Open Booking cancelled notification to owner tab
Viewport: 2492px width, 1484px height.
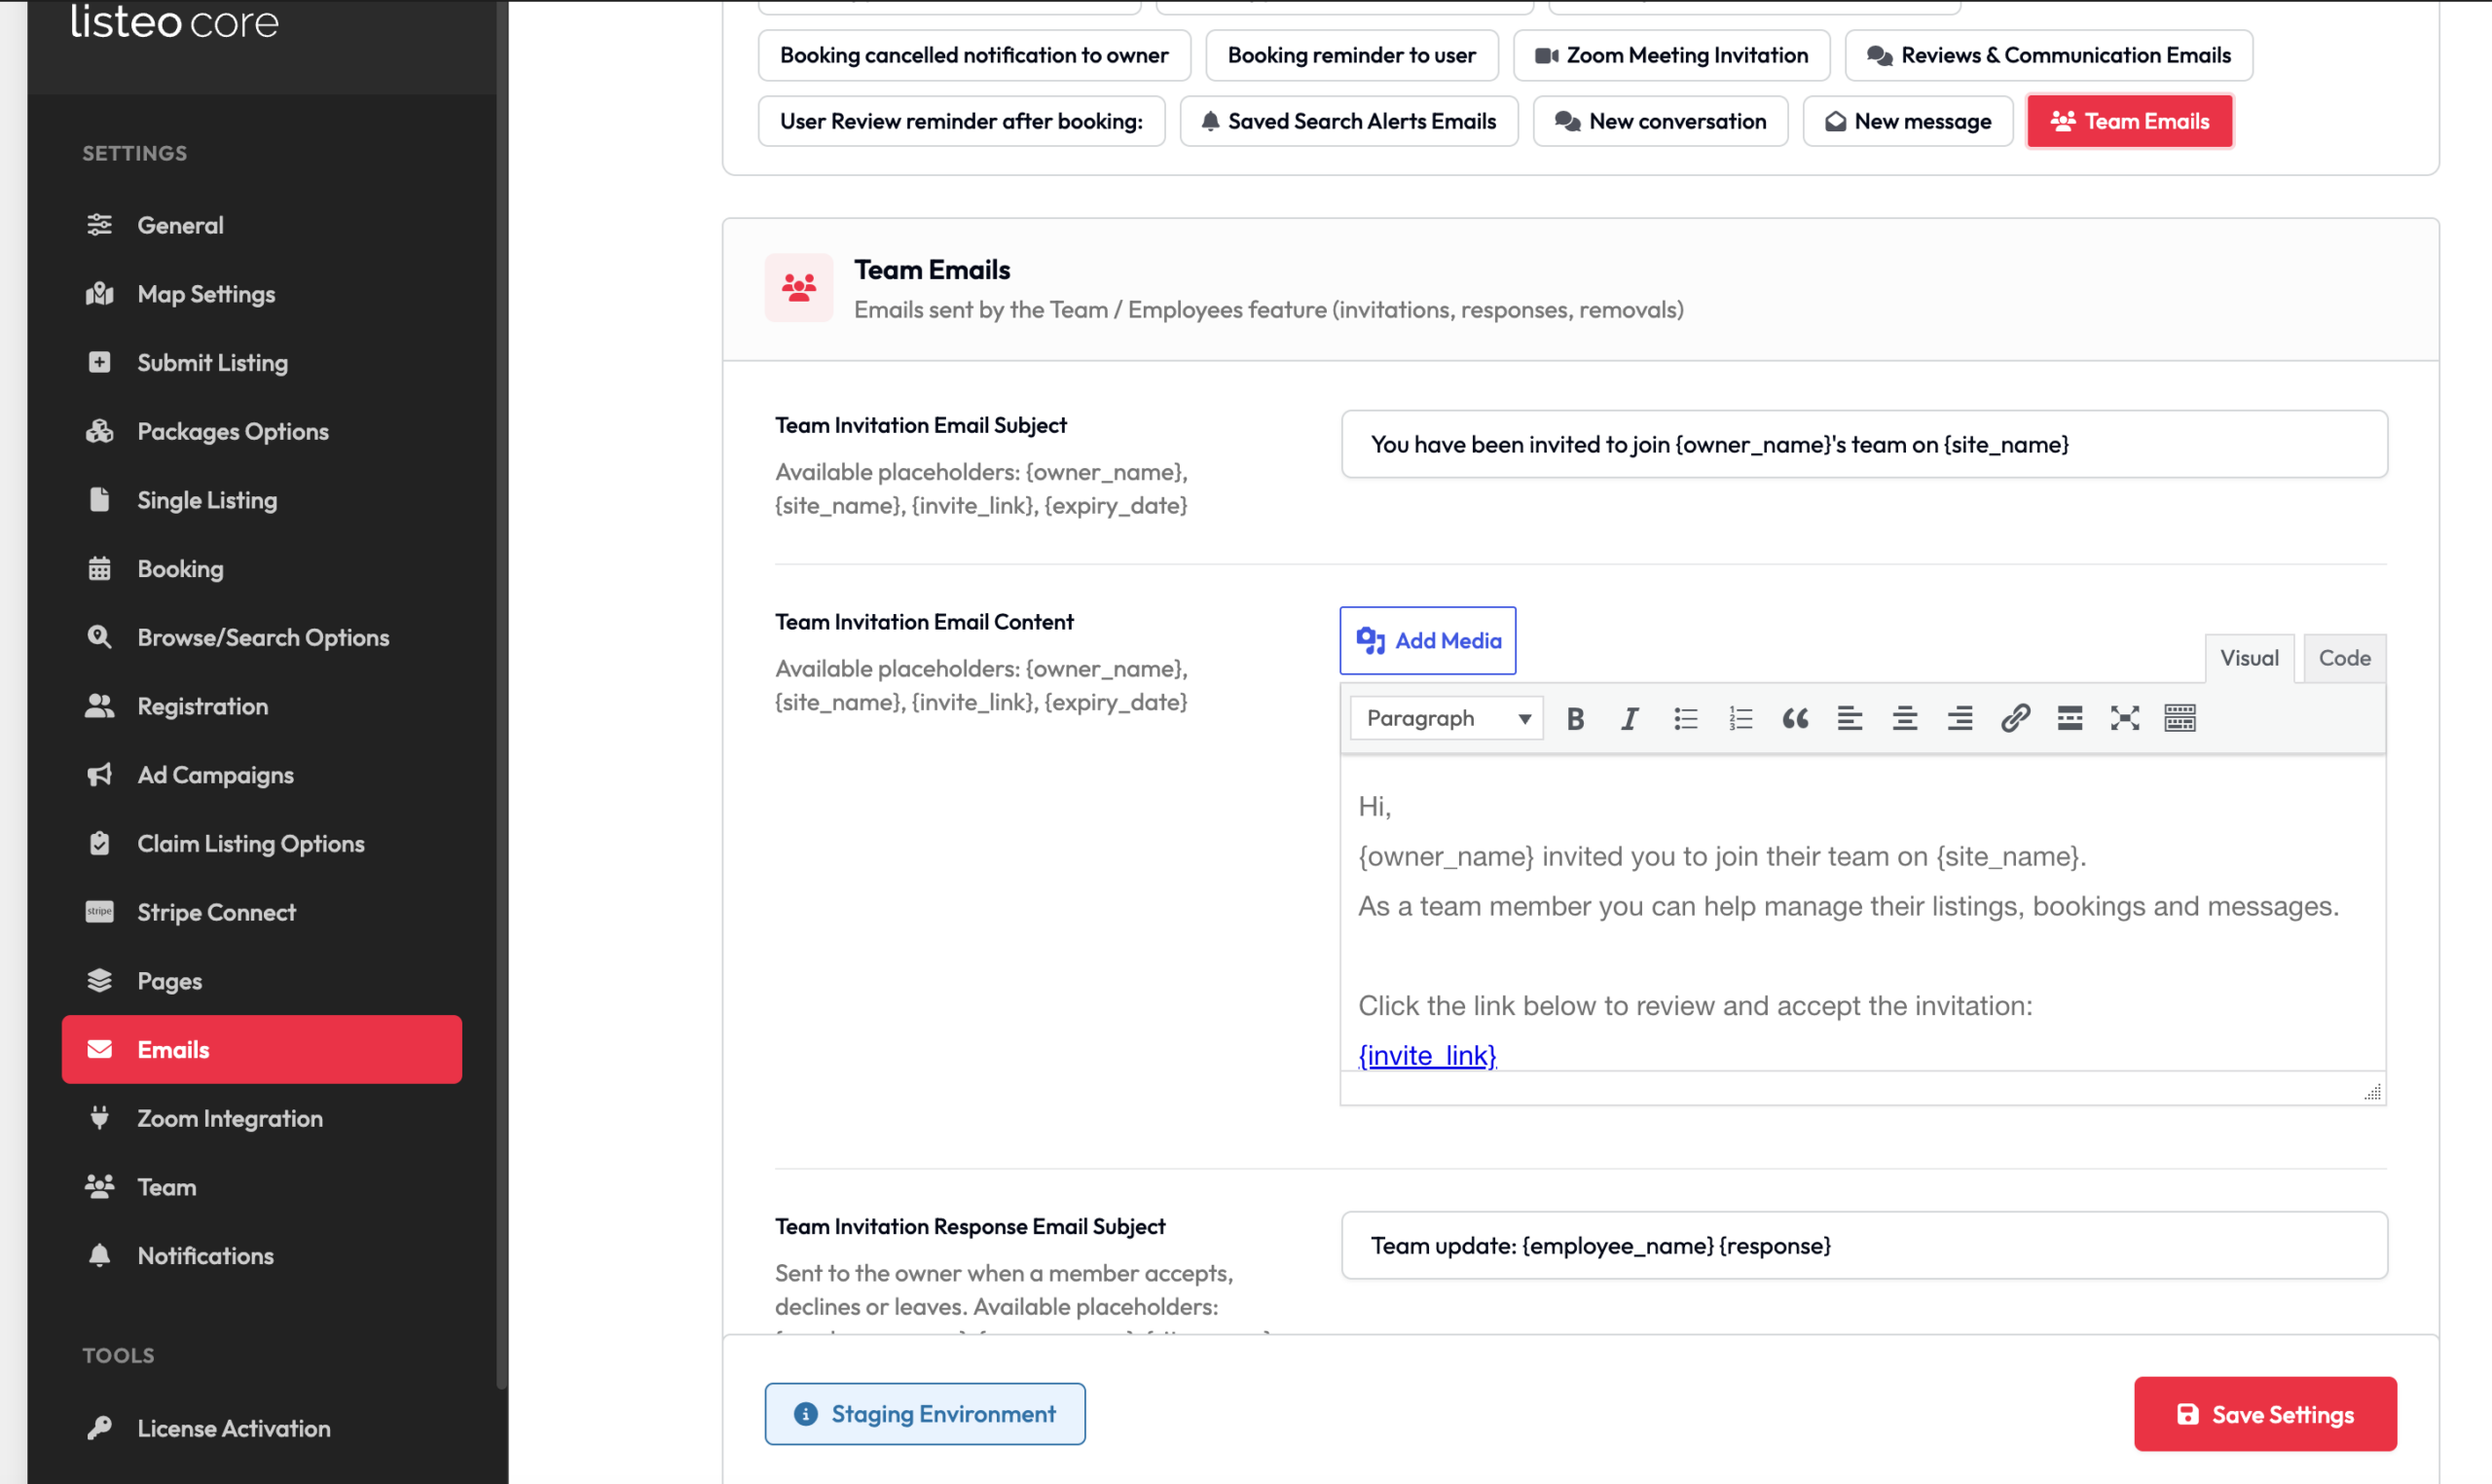(x=974, y=55)
